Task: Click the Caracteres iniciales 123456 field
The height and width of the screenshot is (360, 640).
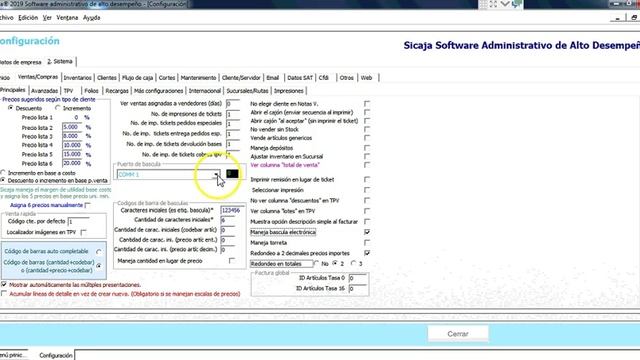Action: (x=233, y=210)
